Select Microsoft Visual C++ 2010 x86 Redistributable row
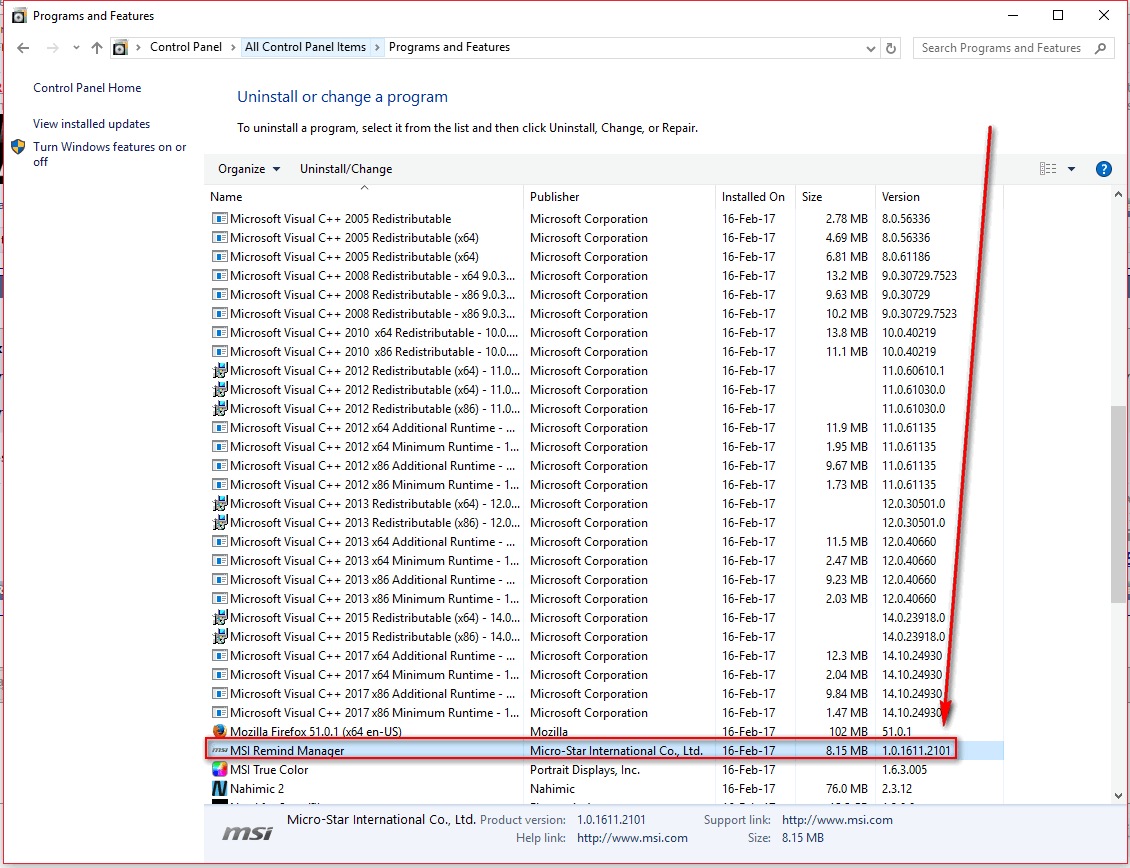The image size is (1130, 868). click(x=604, y=352)
